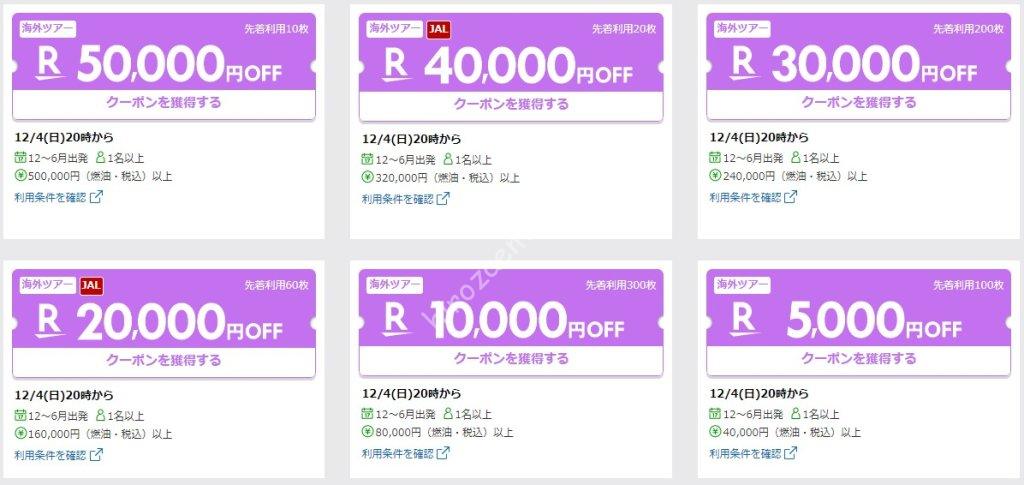Image resolution: width=1024 pixels, height=485 pixels.
Task: Get the 20,000円OFF JAL coupon
Action: (164, 362)
